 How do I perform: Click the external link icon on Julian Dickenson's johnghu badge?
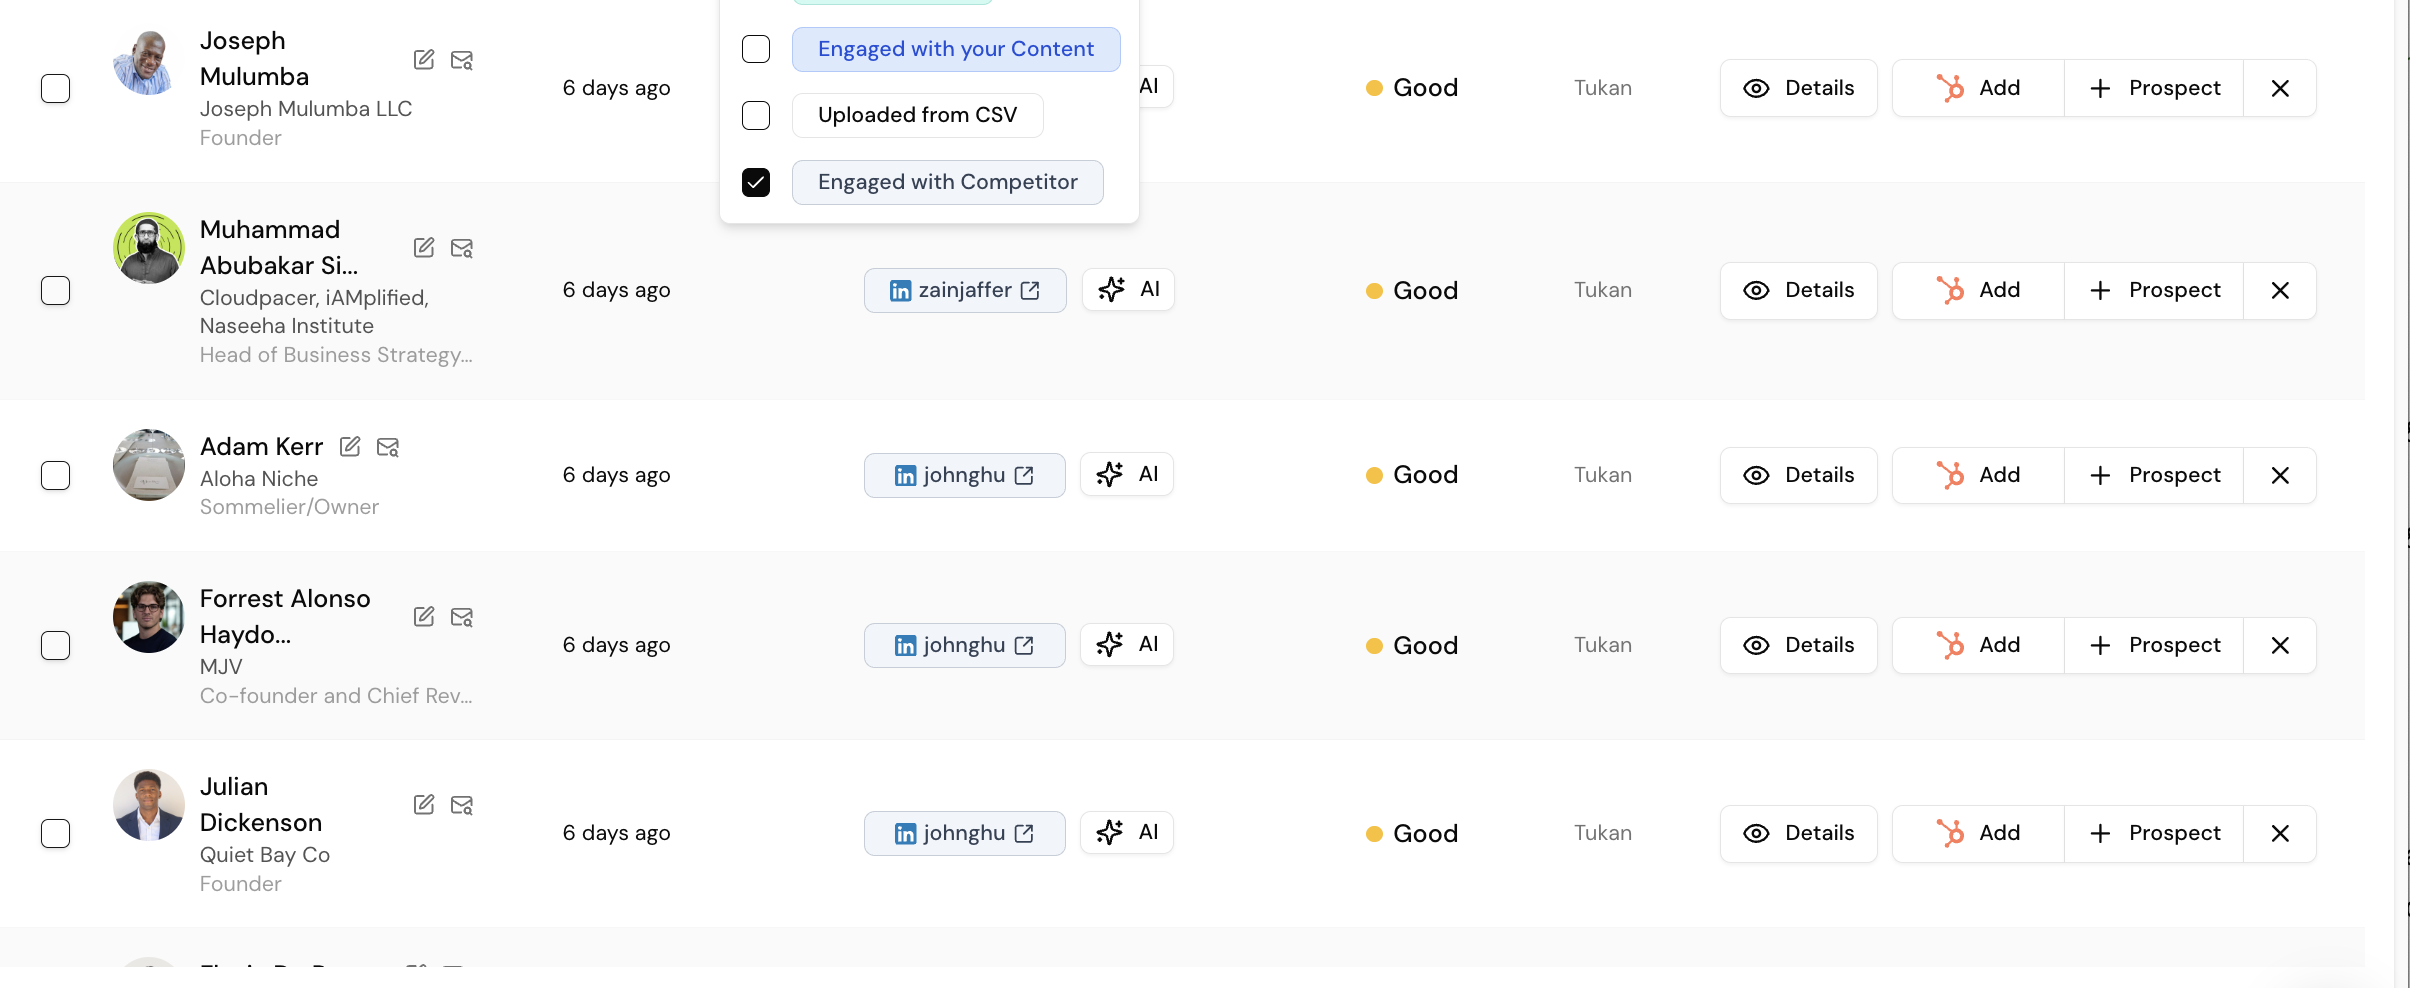pos(1025,833)
